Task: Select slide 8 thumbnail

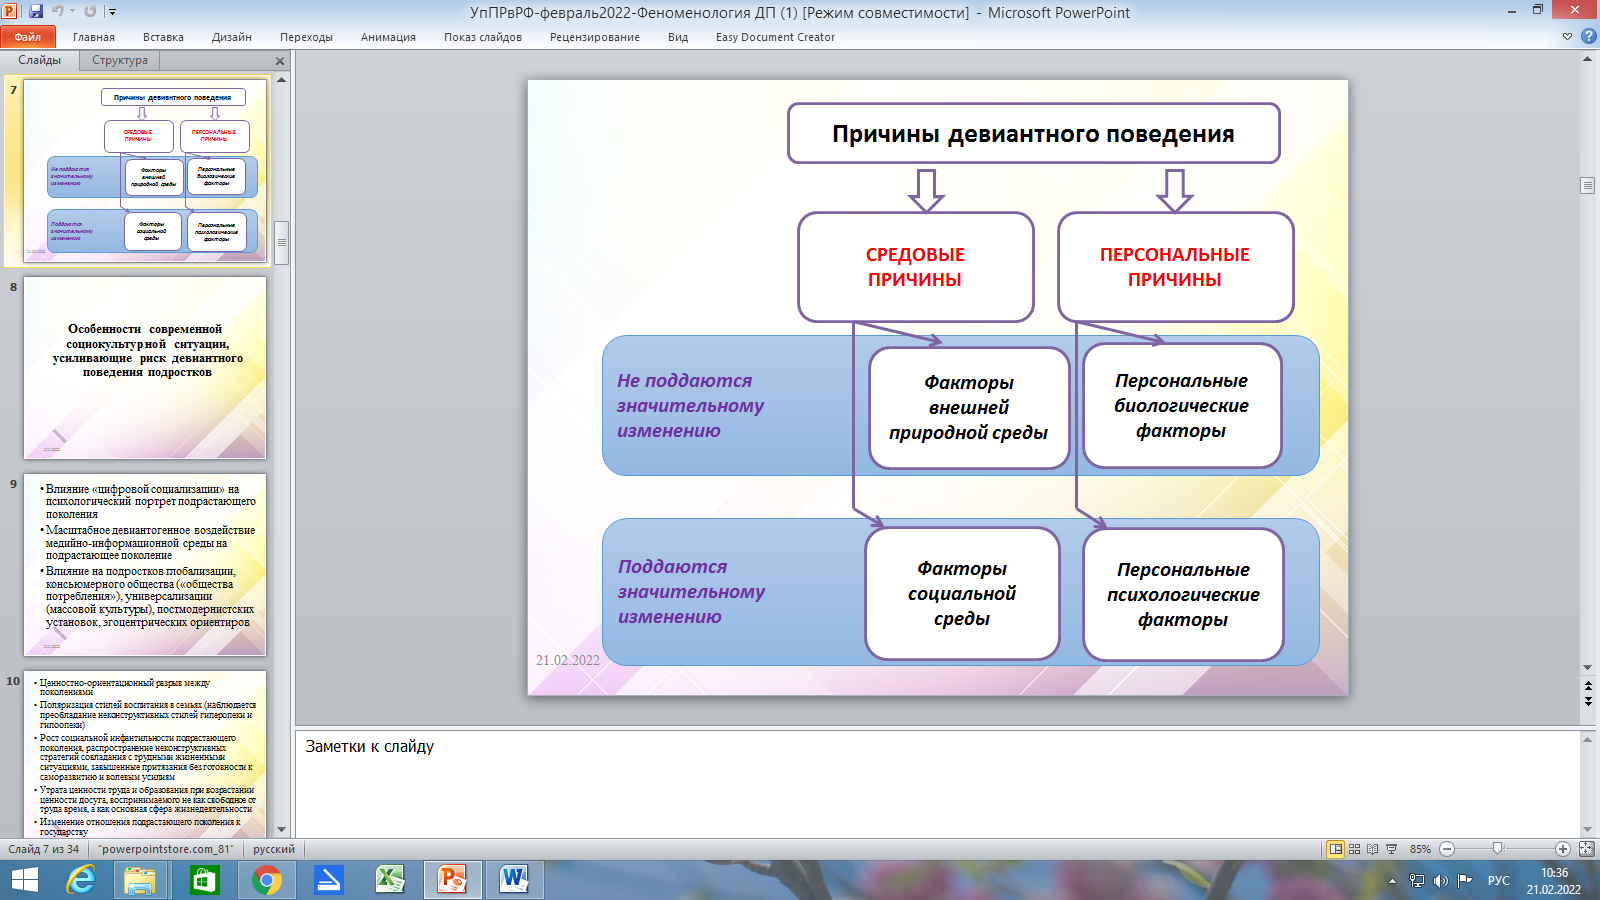Action: pos(145,368)
